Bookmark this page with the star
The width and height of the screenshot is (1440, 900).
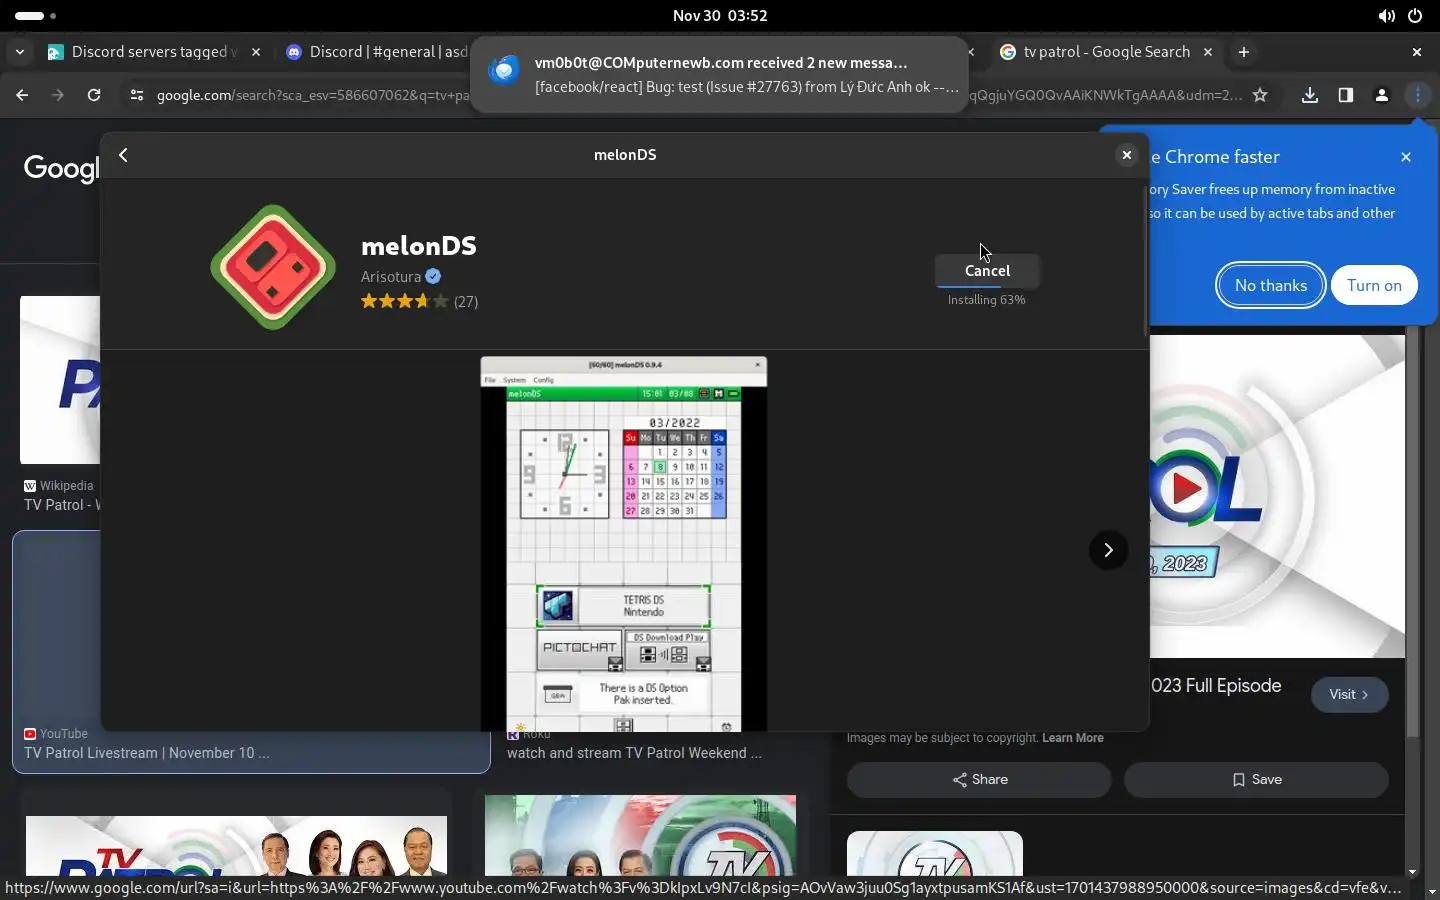[1260, 95]
